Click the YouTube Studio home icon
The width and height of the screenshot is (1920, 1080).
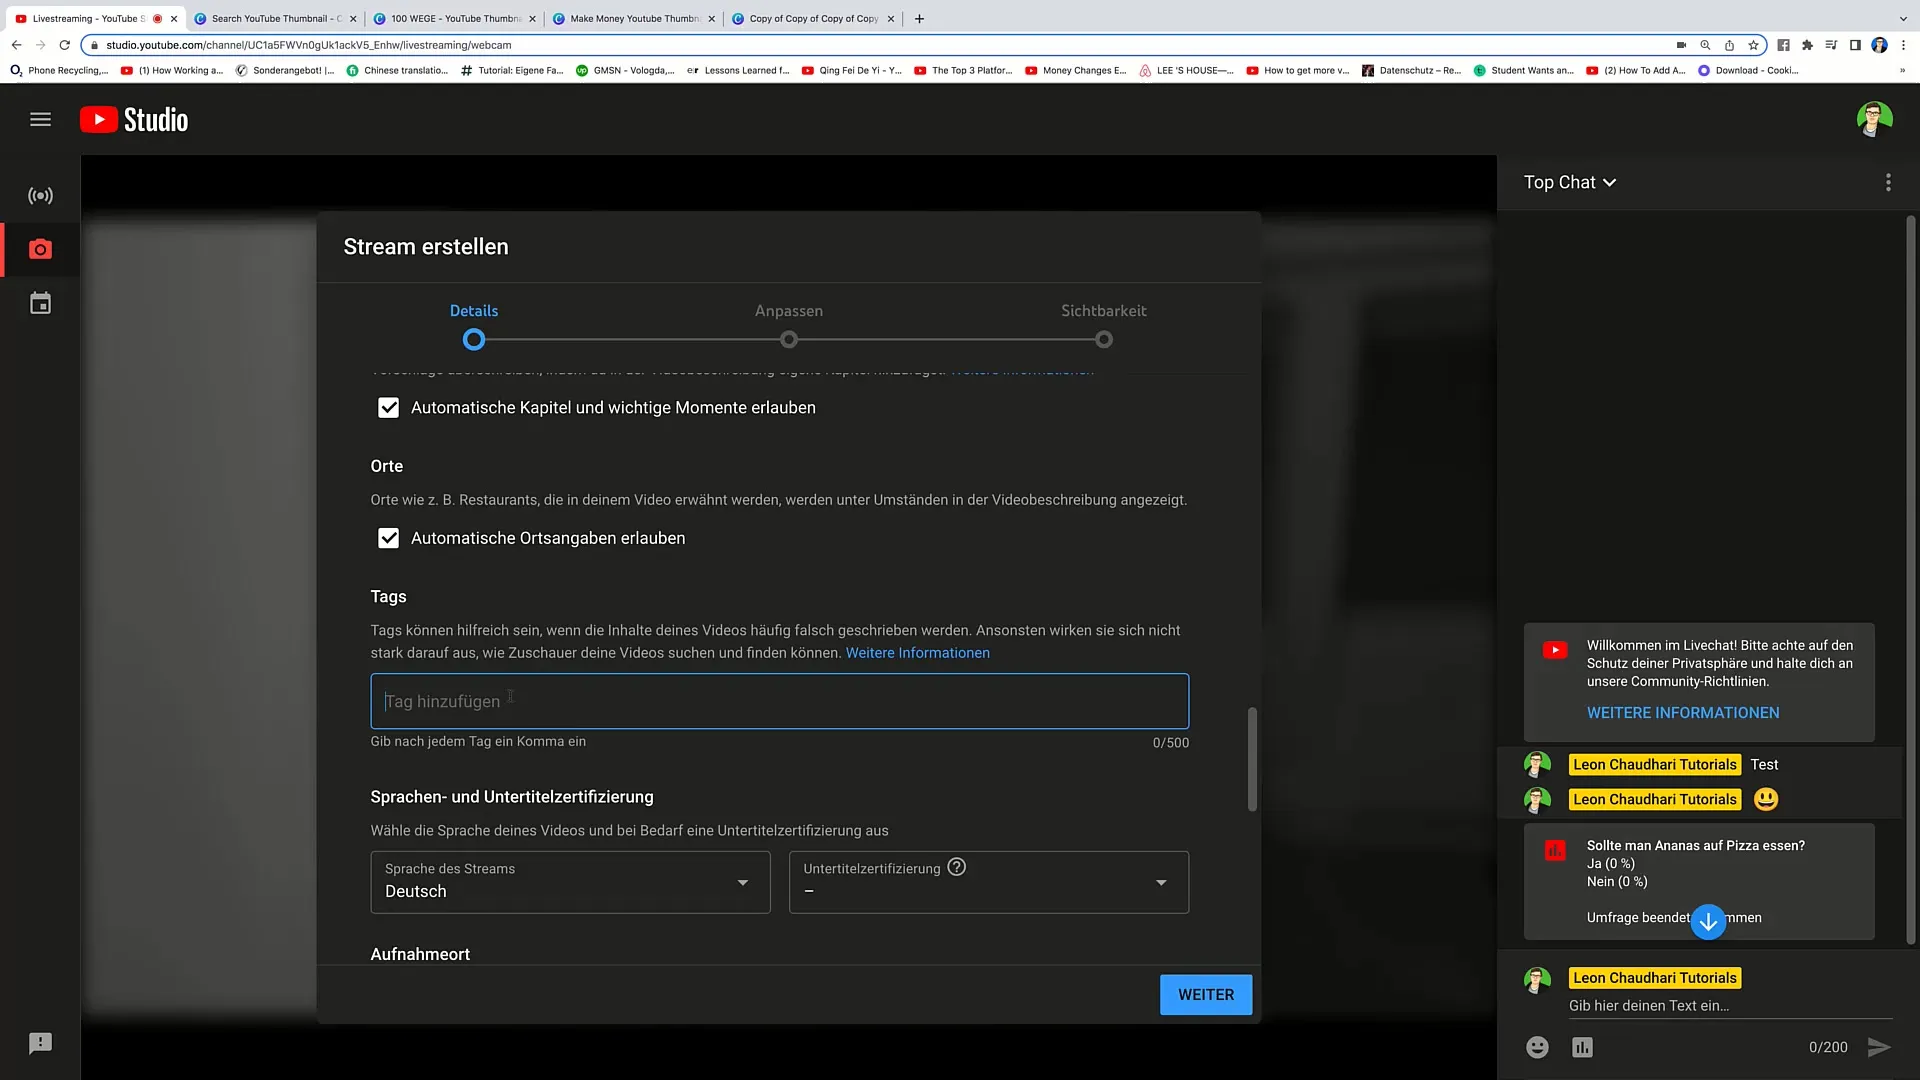tap(133, 119)
